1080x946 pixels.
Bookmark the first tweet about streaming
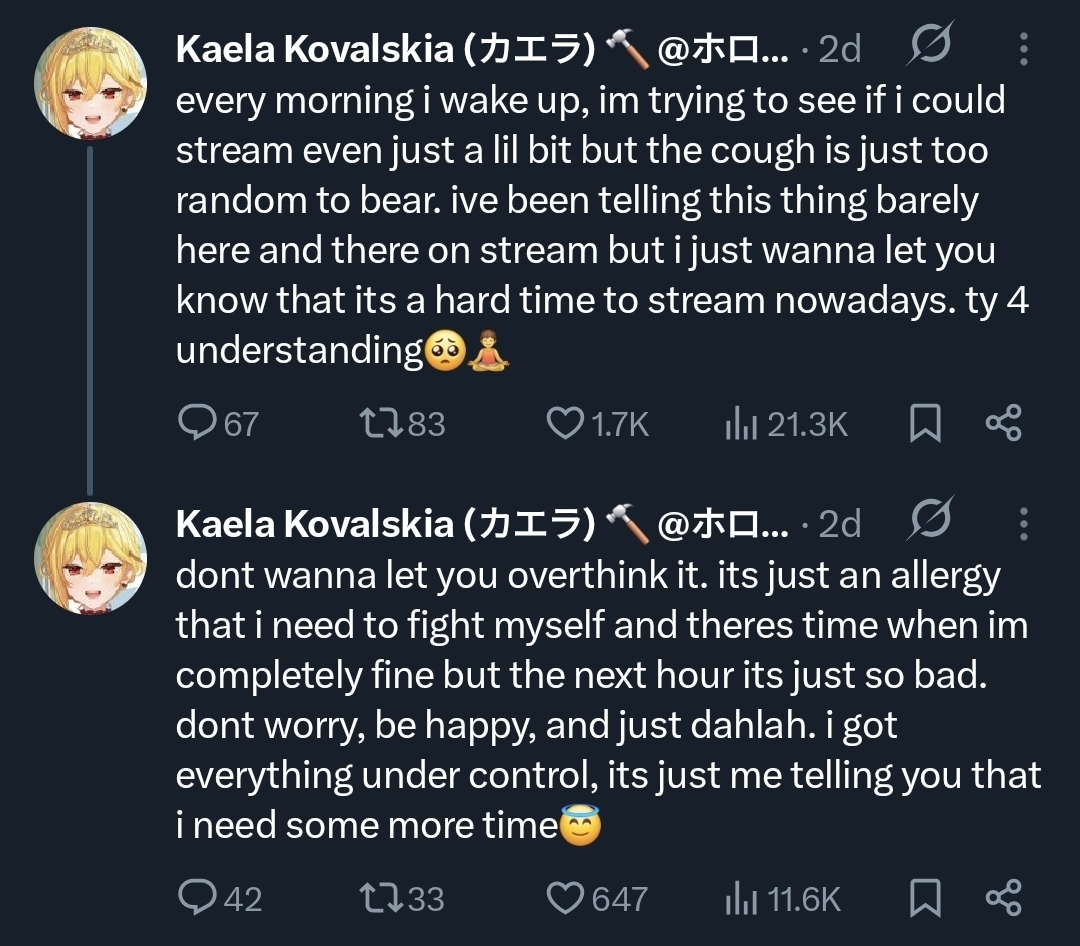925,425
